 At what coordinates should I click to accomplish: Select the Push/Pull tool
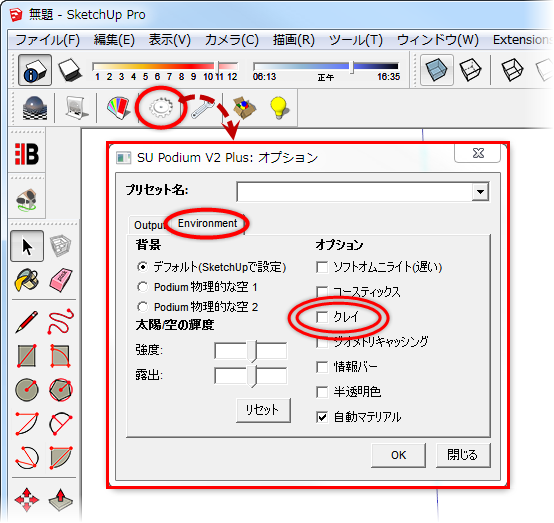[61, 500]
